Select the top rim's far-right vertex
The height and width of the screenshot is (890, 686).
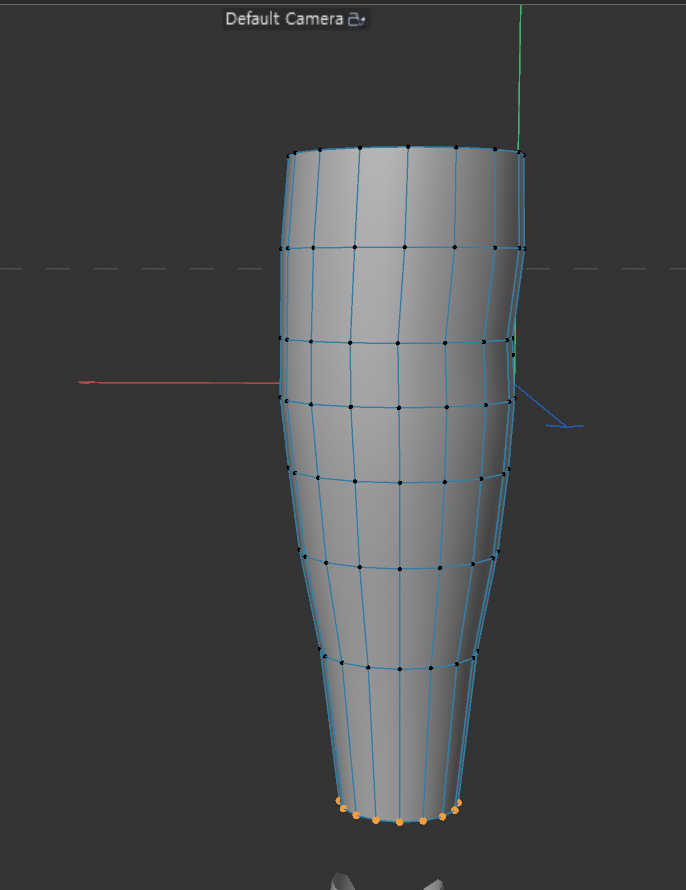point(521,153)
